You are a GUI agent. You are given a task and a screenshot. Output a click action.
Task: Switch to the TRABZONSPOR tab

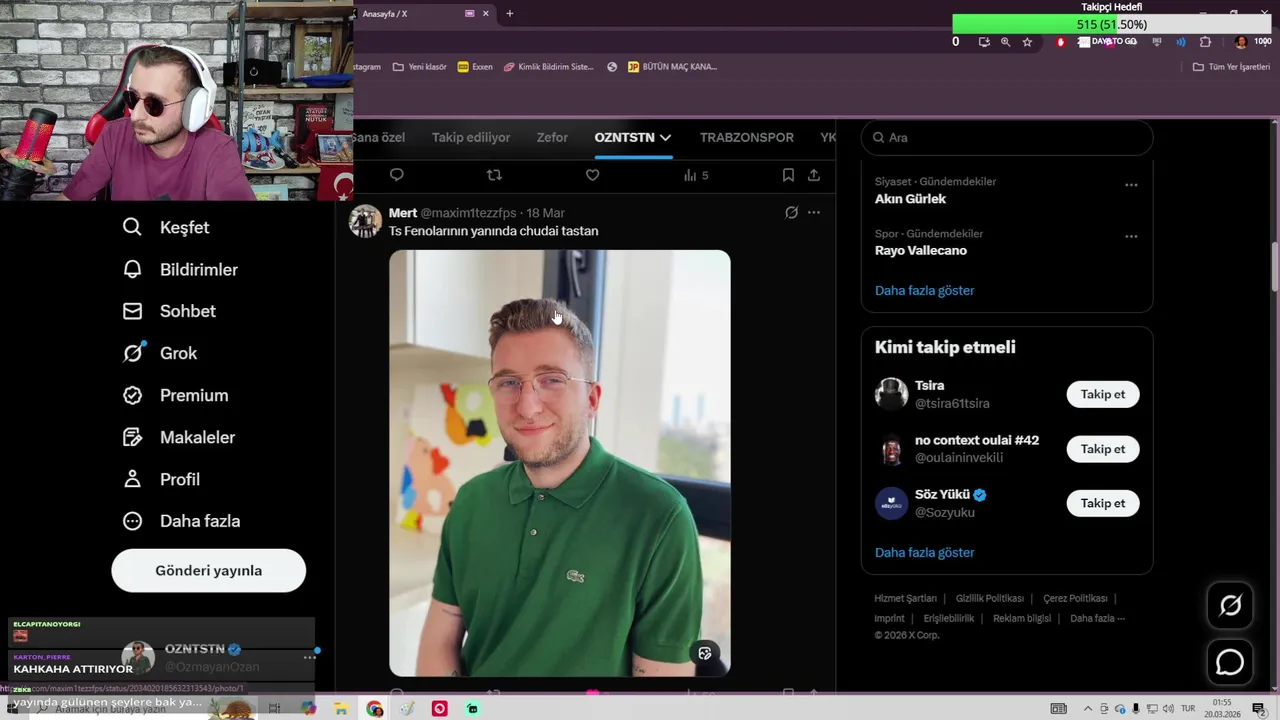pos(747,137)
